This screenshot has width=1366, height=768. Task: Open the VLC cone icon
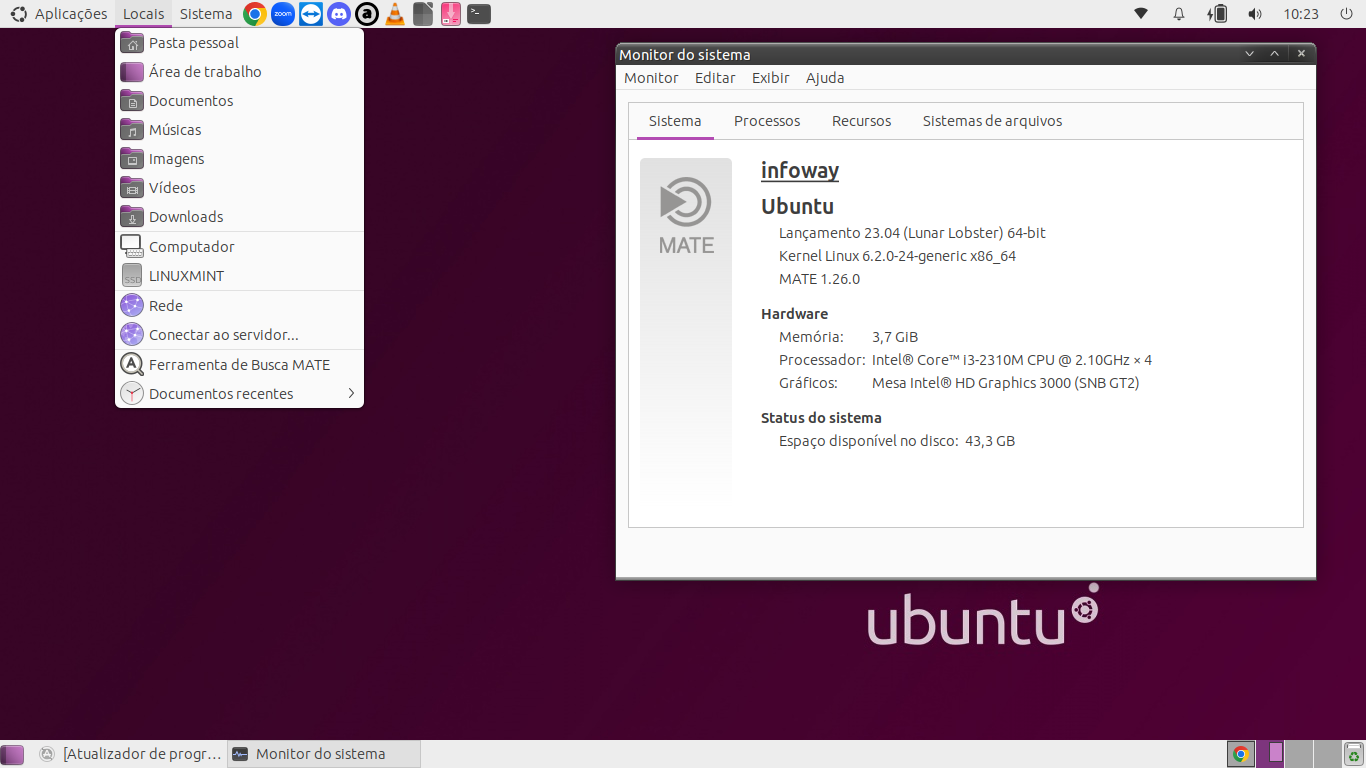coord(395,14)
